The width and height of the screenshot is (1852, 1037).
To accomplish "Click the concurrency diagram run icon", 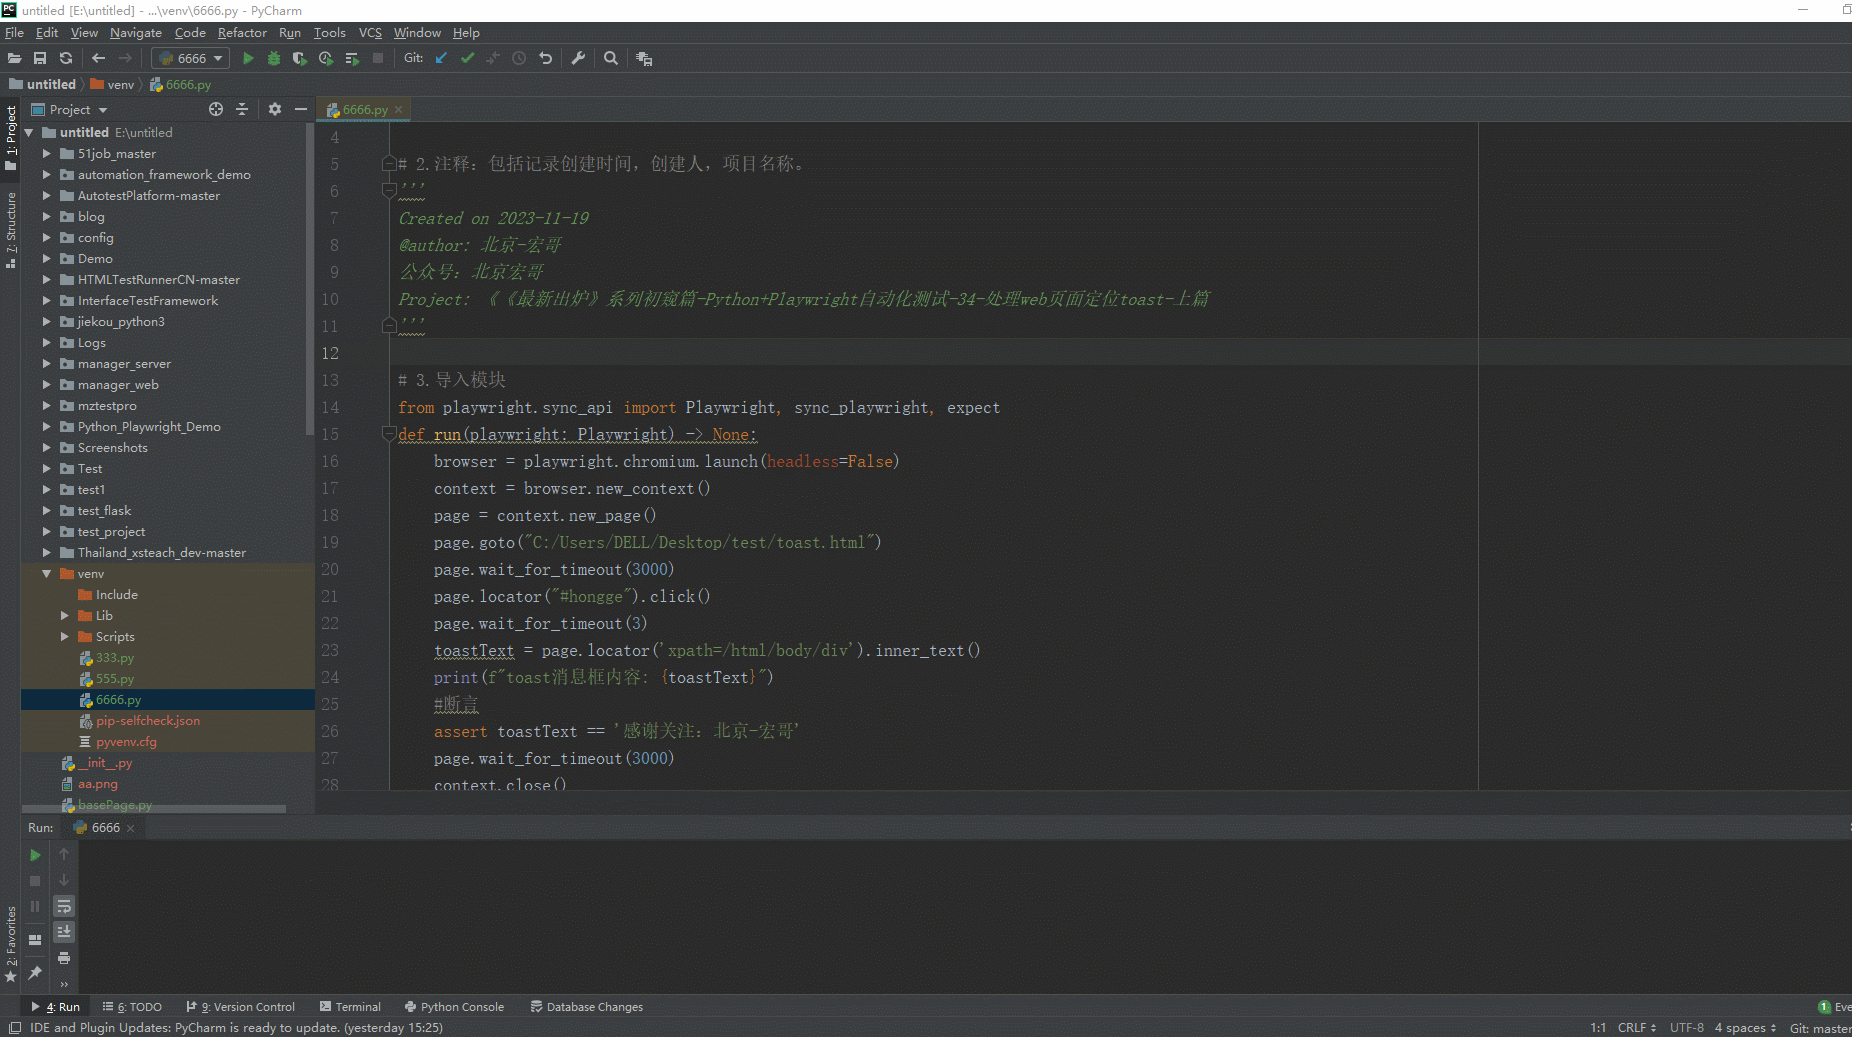I will point(352,58).
